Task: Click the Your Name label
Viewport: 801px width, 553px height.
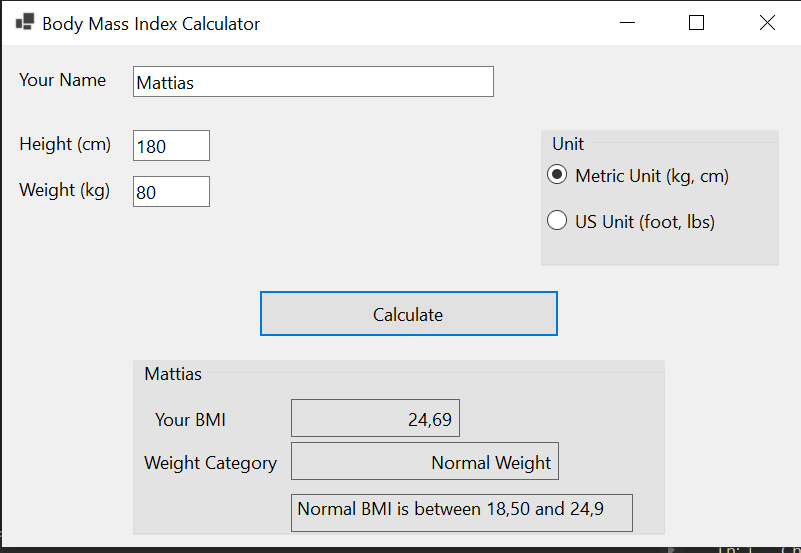Action: coord(62,80)
